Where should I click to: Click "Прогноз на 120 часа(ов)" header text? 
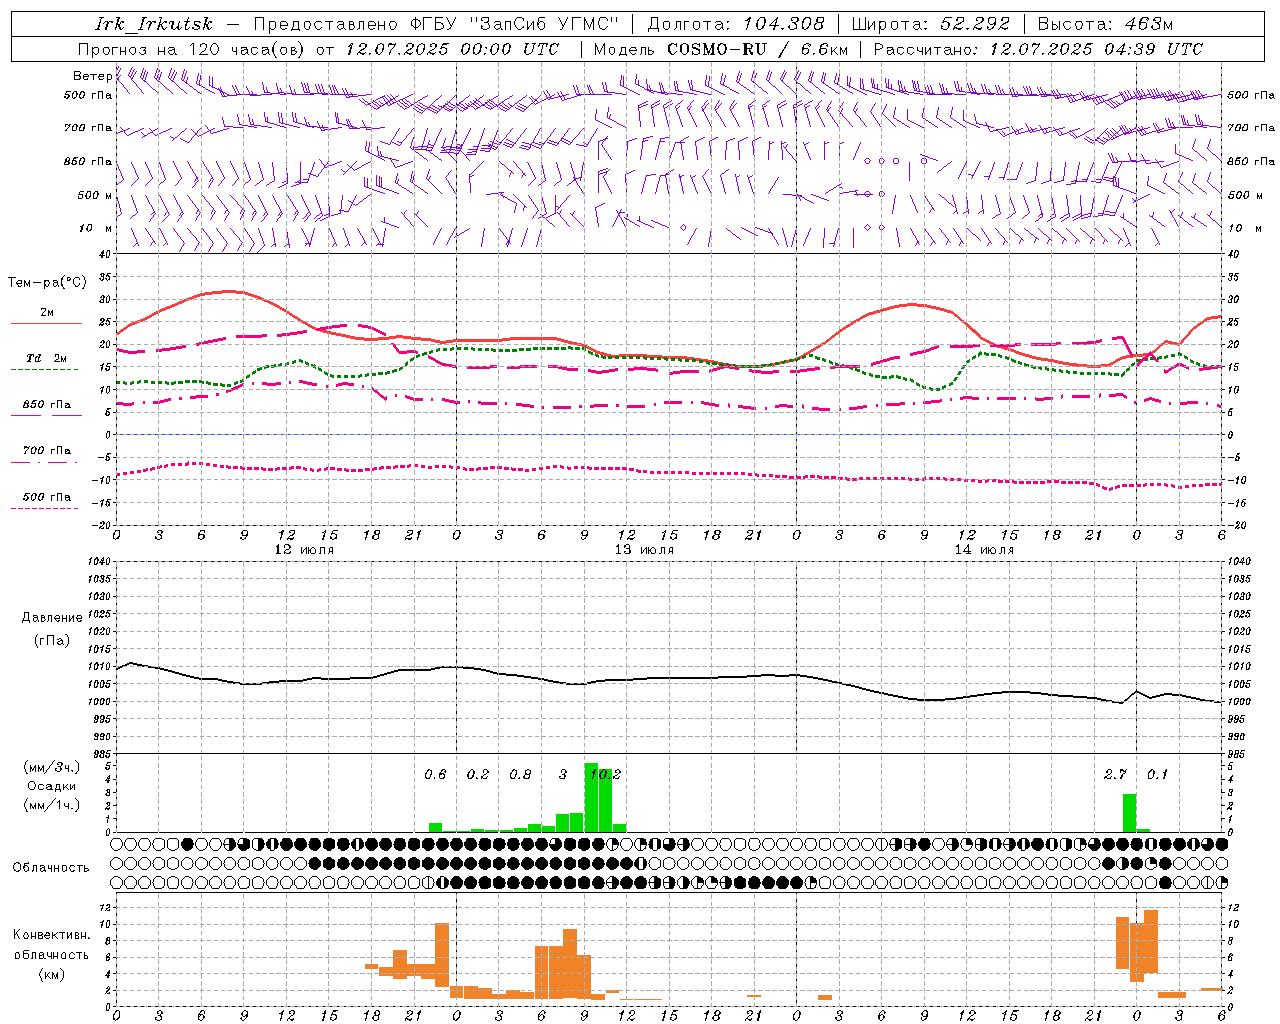click(191, 49)
